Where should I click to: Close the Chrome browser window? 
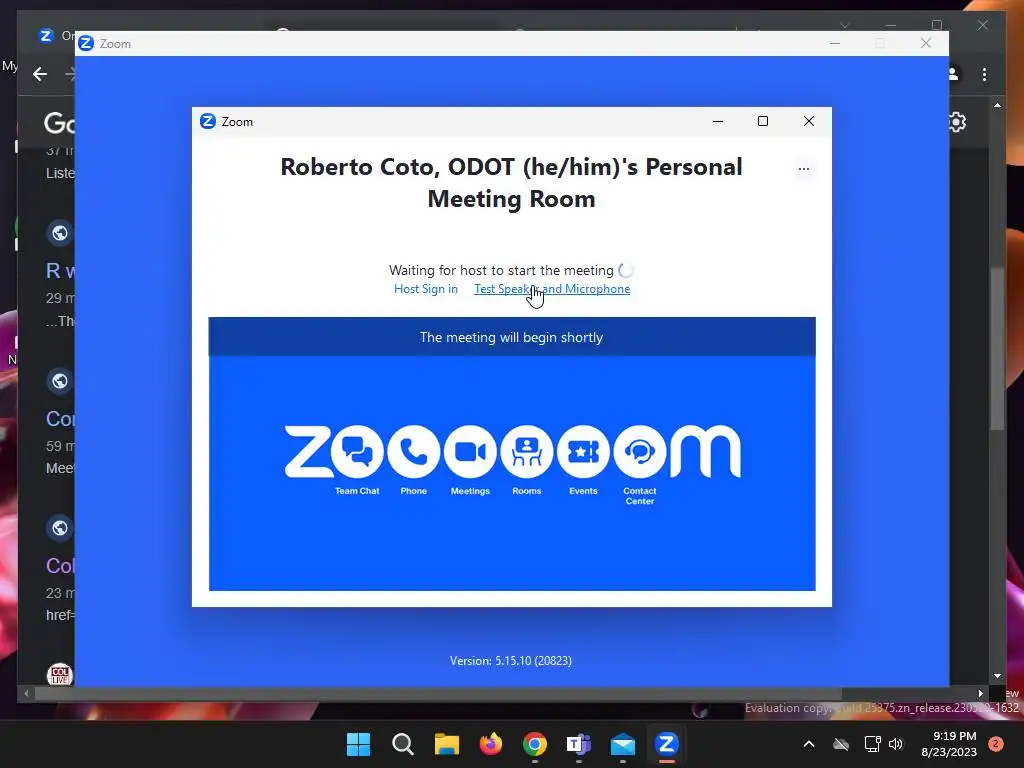[x=983, y=25]
